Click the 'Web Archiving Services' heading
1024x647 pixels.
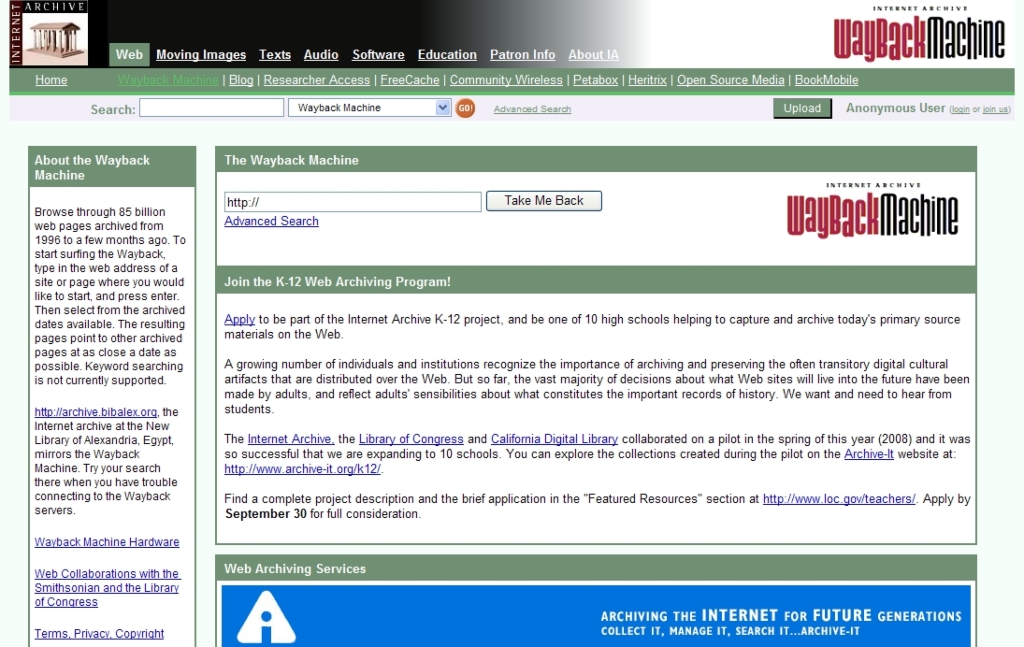pyautogui.click(x=295, y=569)
